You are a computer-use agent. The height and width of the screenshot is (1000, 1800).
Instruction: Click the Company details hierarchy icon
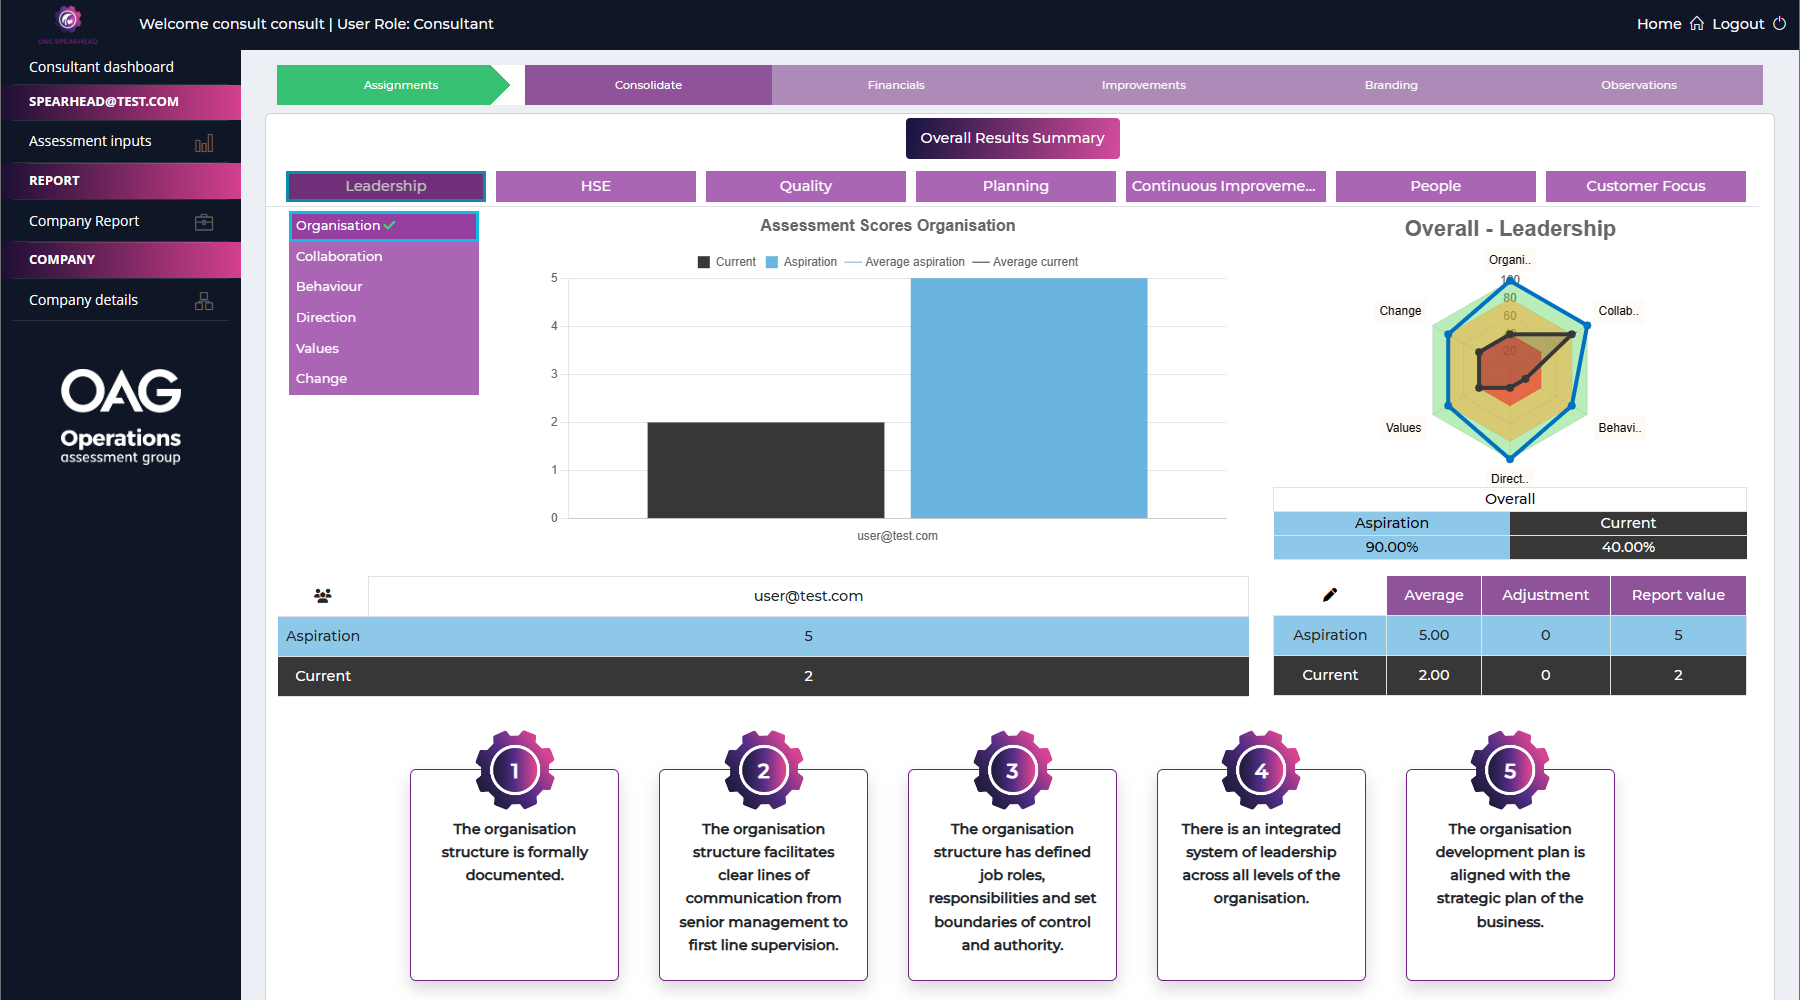[x=204, y=301]
